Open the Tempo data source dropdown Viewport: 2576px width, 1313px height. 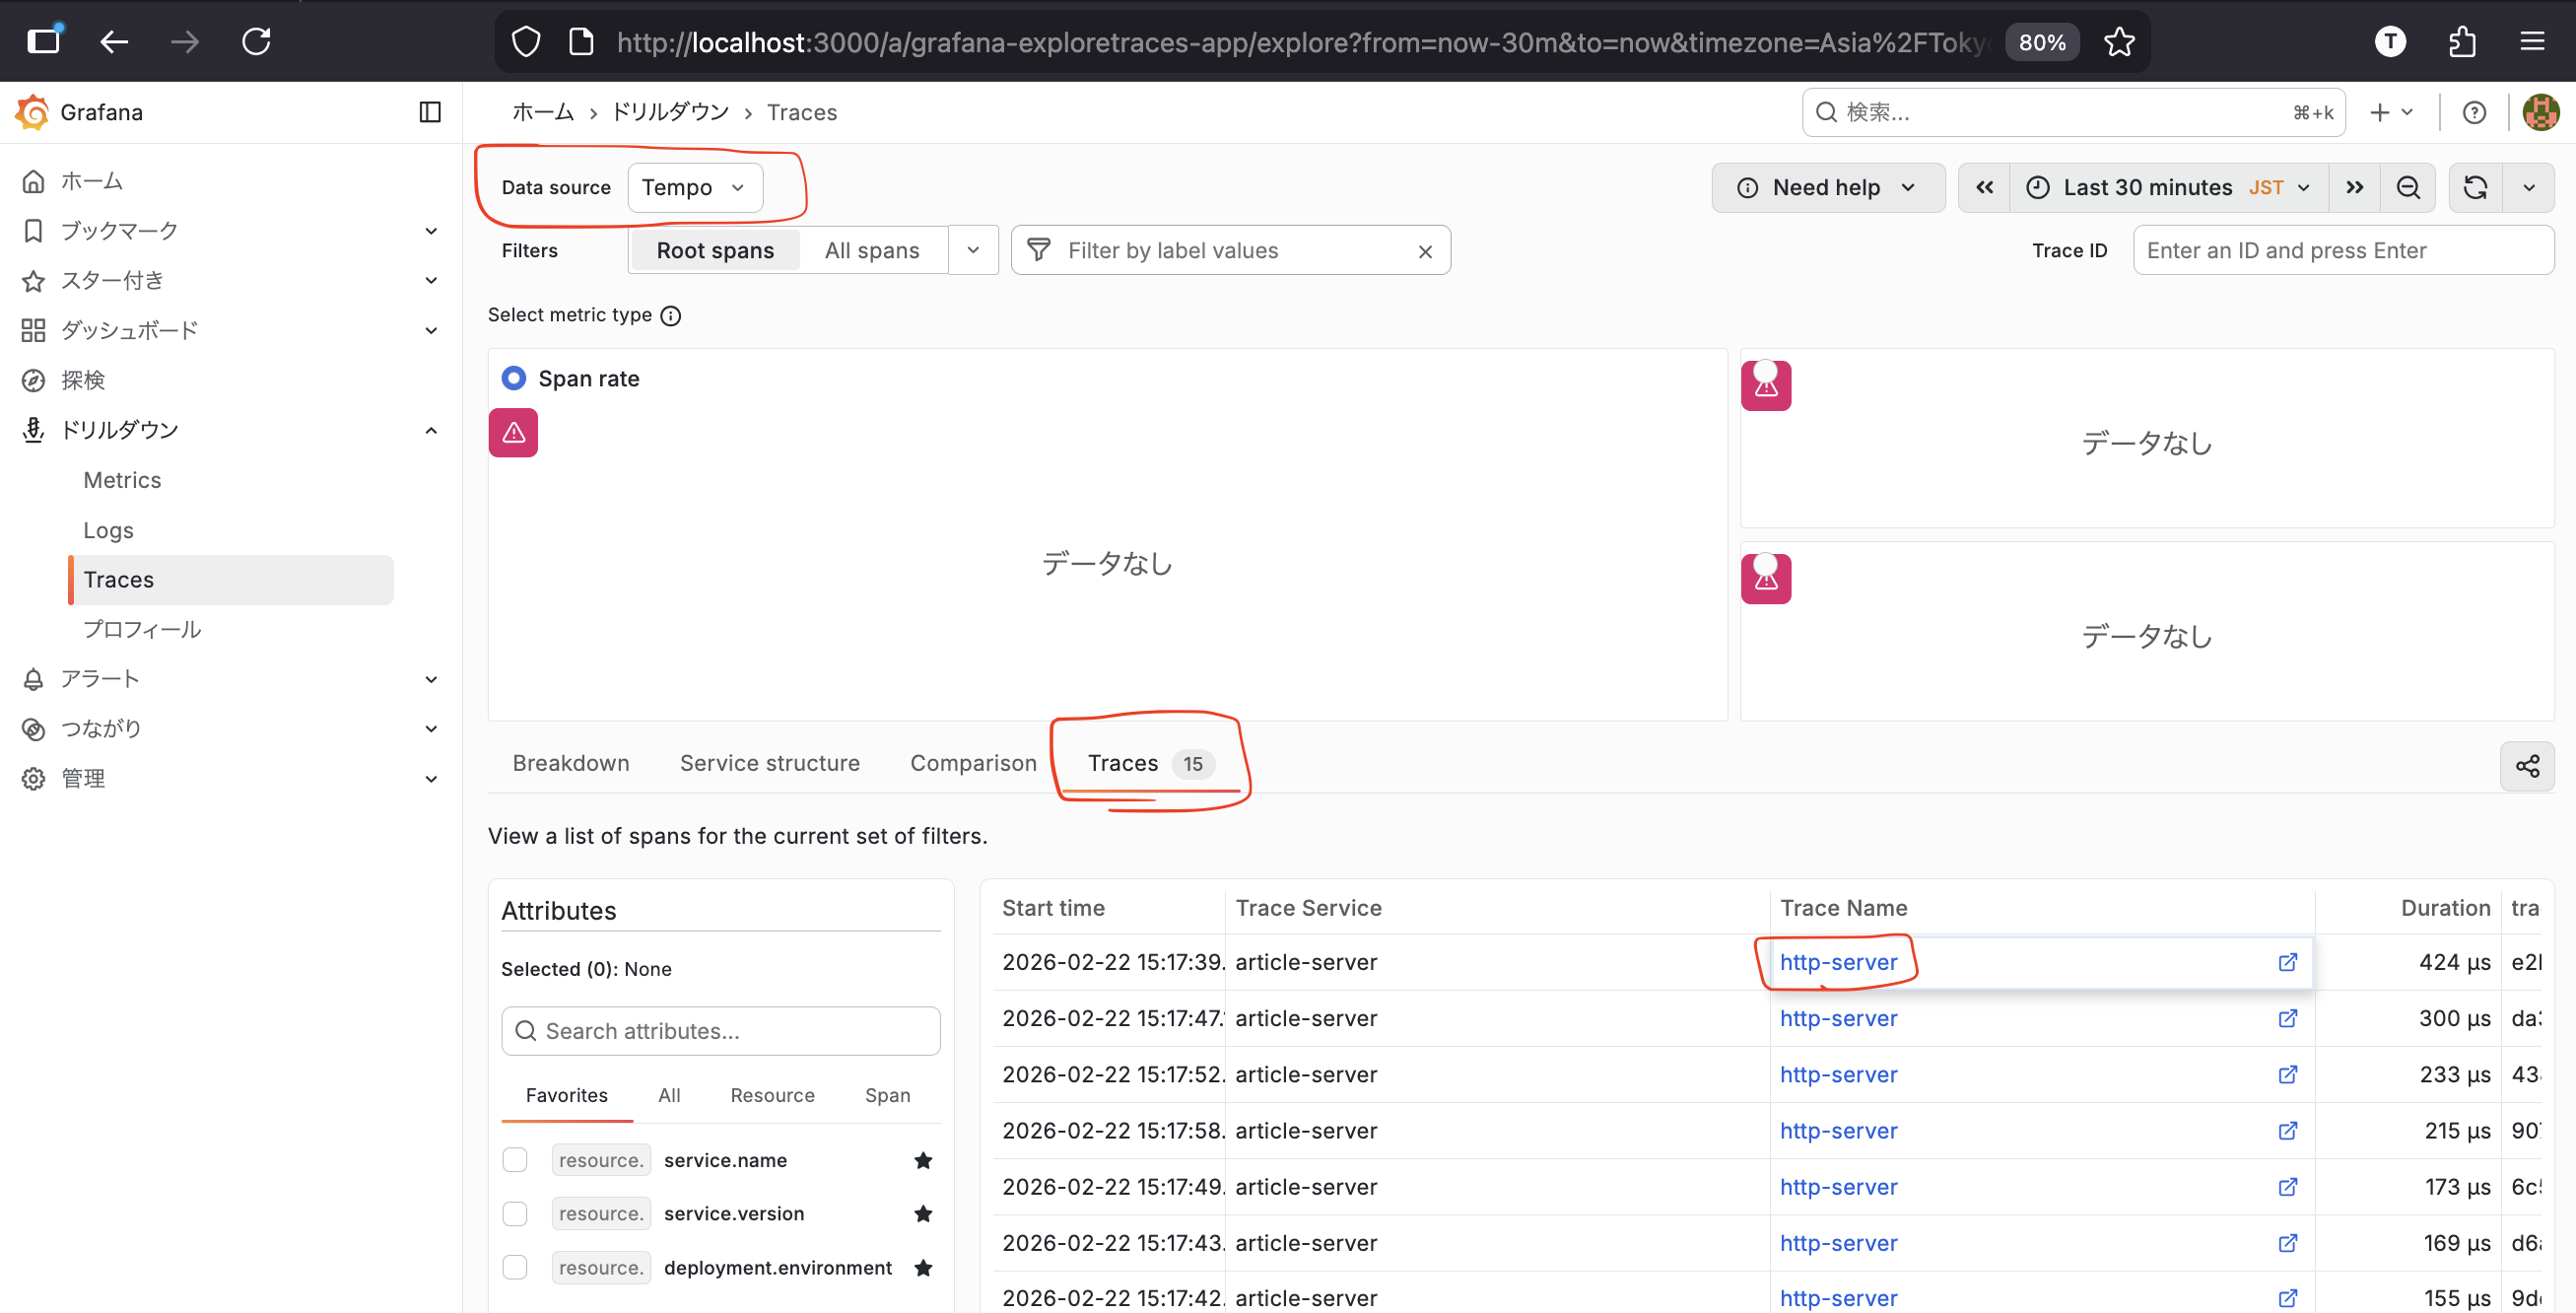(x=694, y=188)
